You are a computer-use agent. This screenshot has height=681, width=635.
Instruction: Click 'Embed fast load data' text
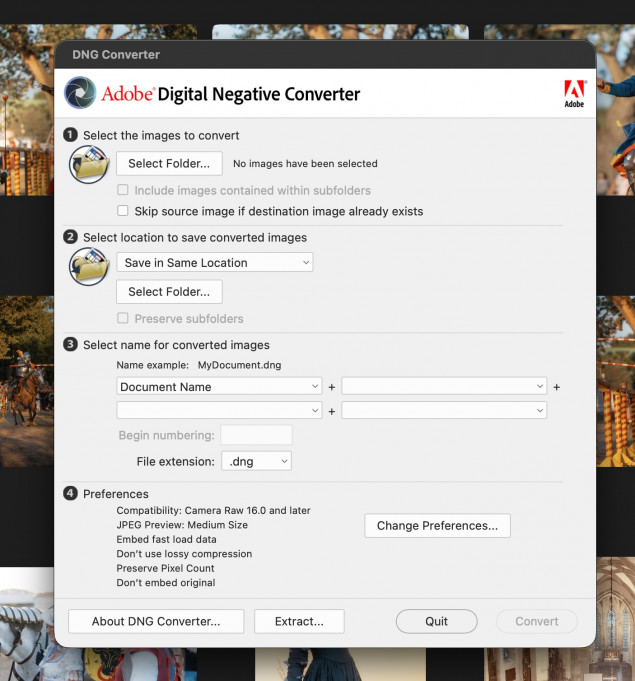pyautogui.click(x=166, y=539)
